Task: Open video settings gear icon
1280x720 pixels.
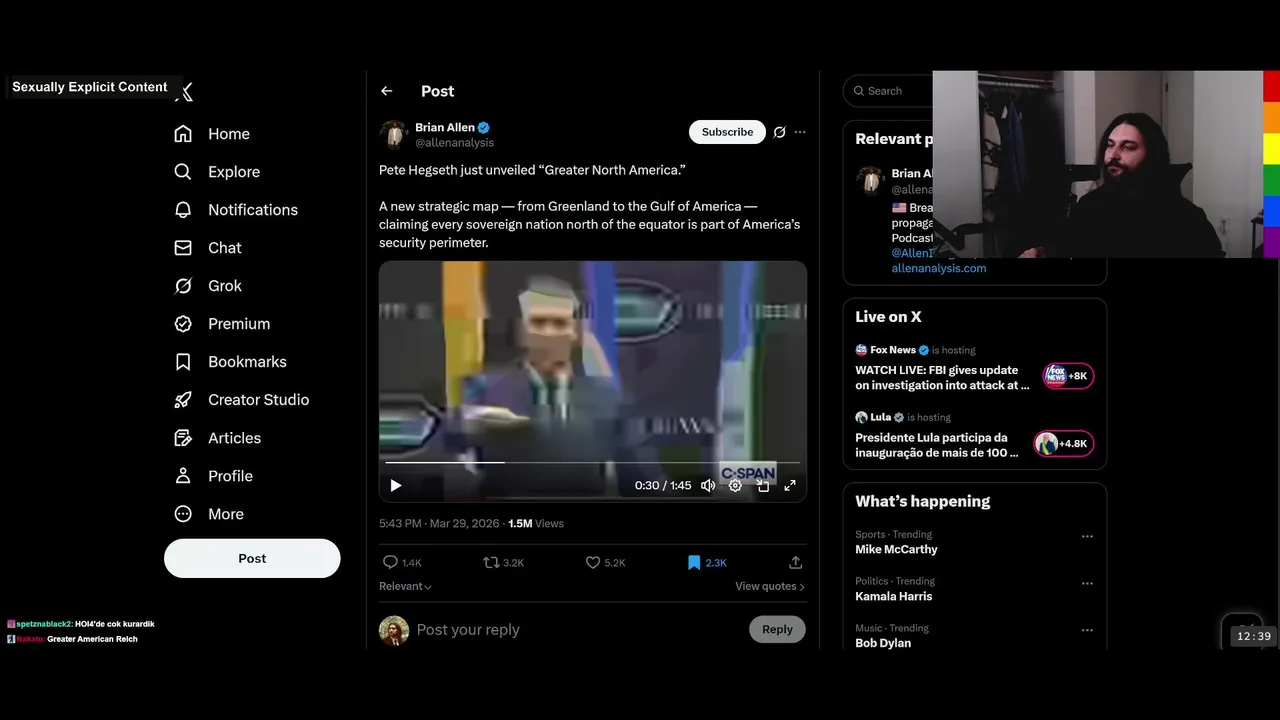Action: (x=735, y=485)
